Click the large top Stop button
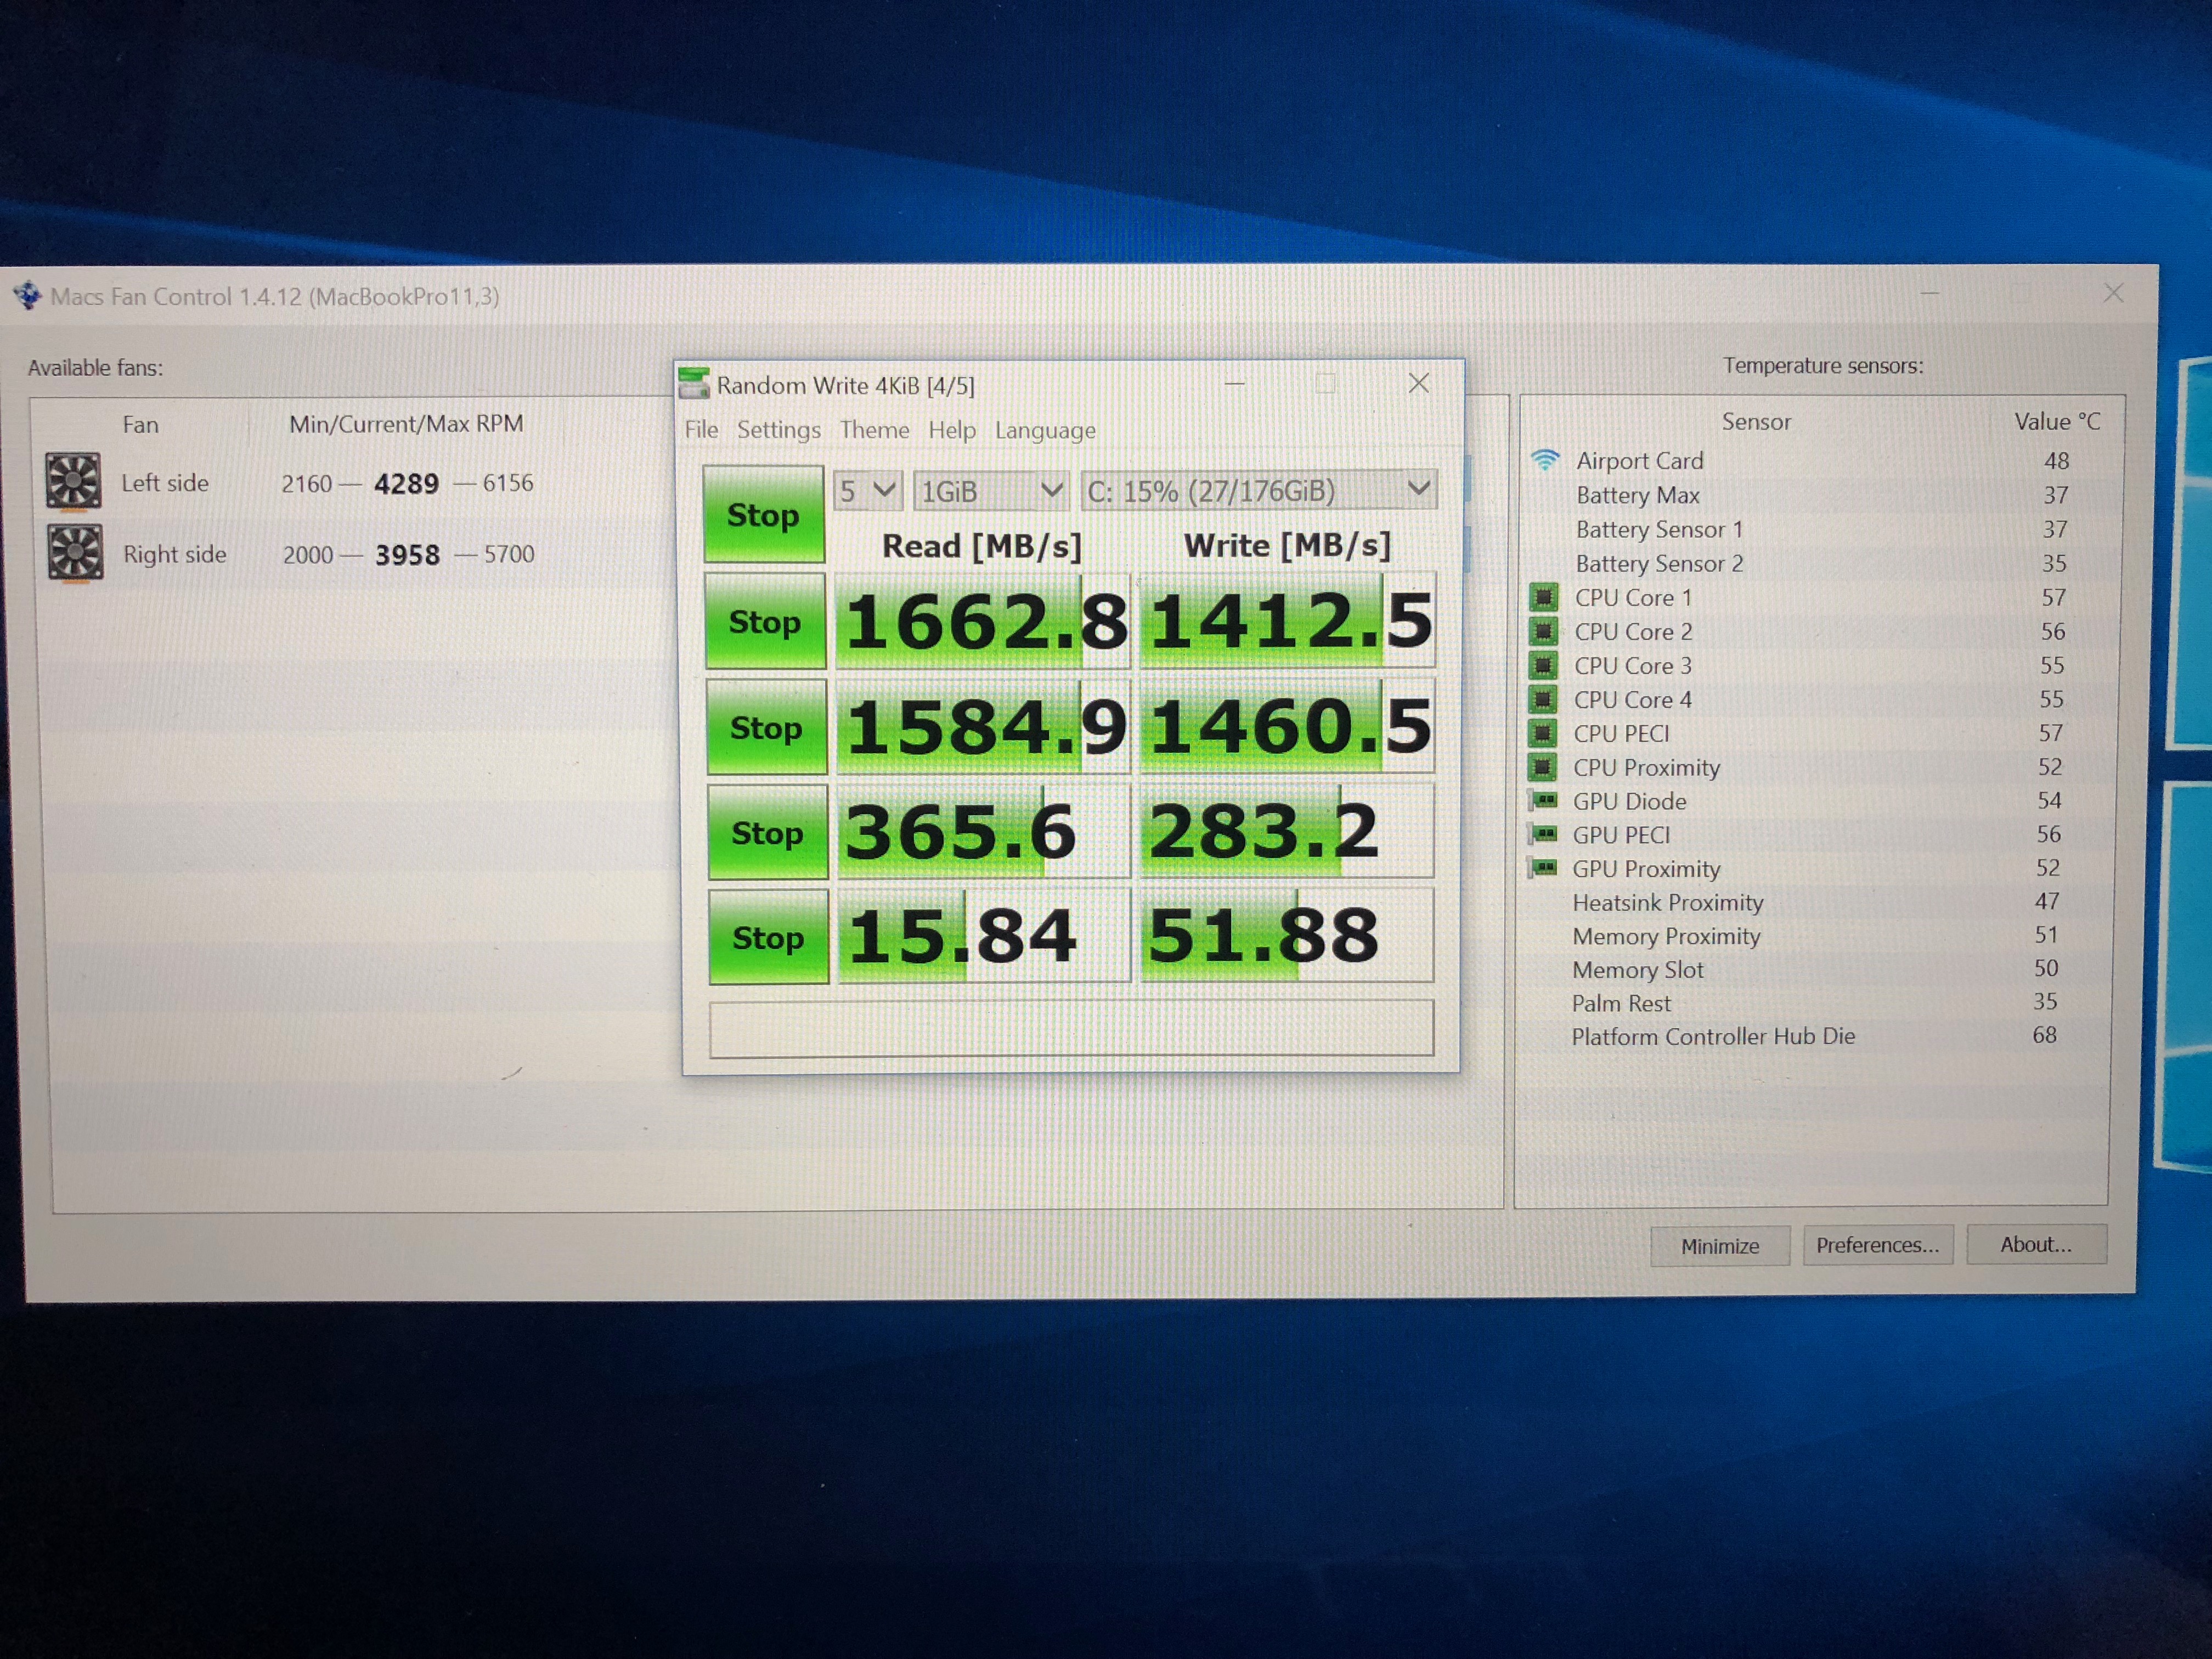Image resolution: width=2212 pixels, height=1659 pixels. click(x=763, y=514)
